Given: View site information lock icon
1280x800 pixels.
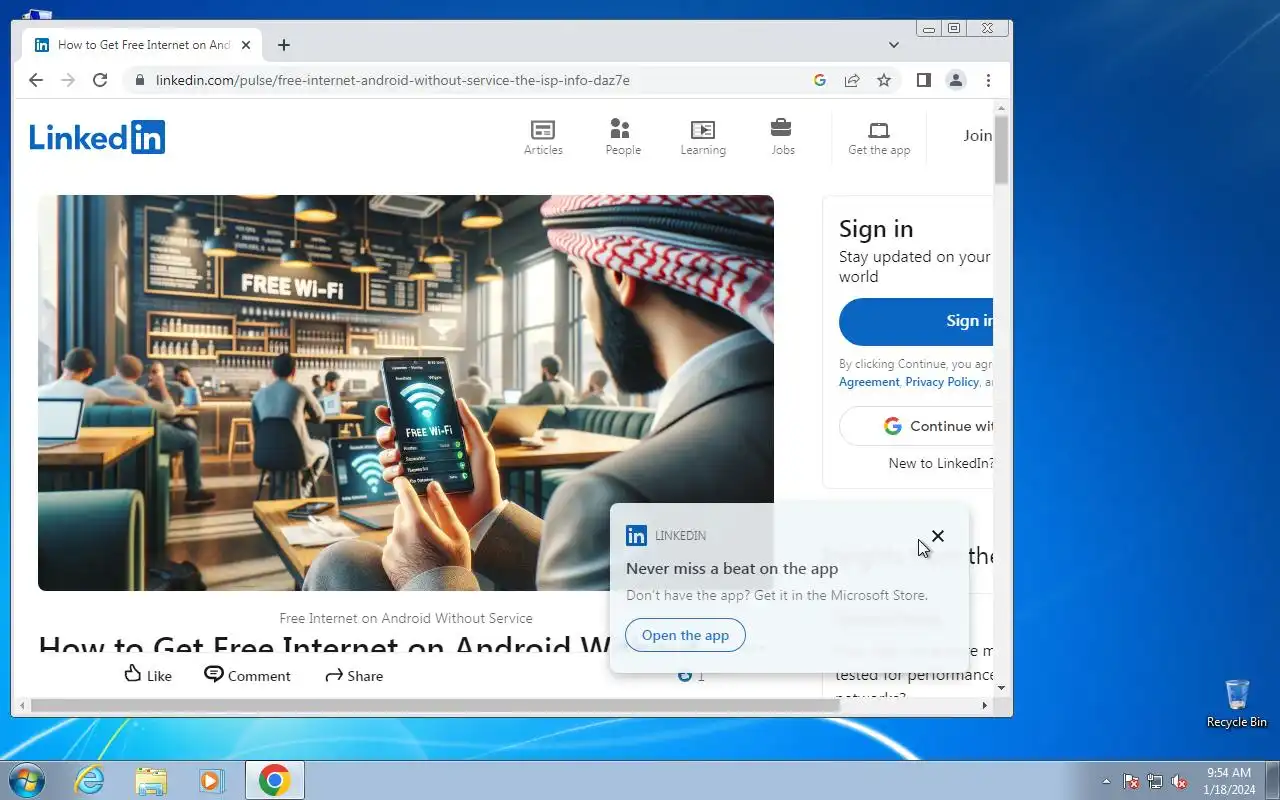Looking at the screenshot, I should pos(138,80).
